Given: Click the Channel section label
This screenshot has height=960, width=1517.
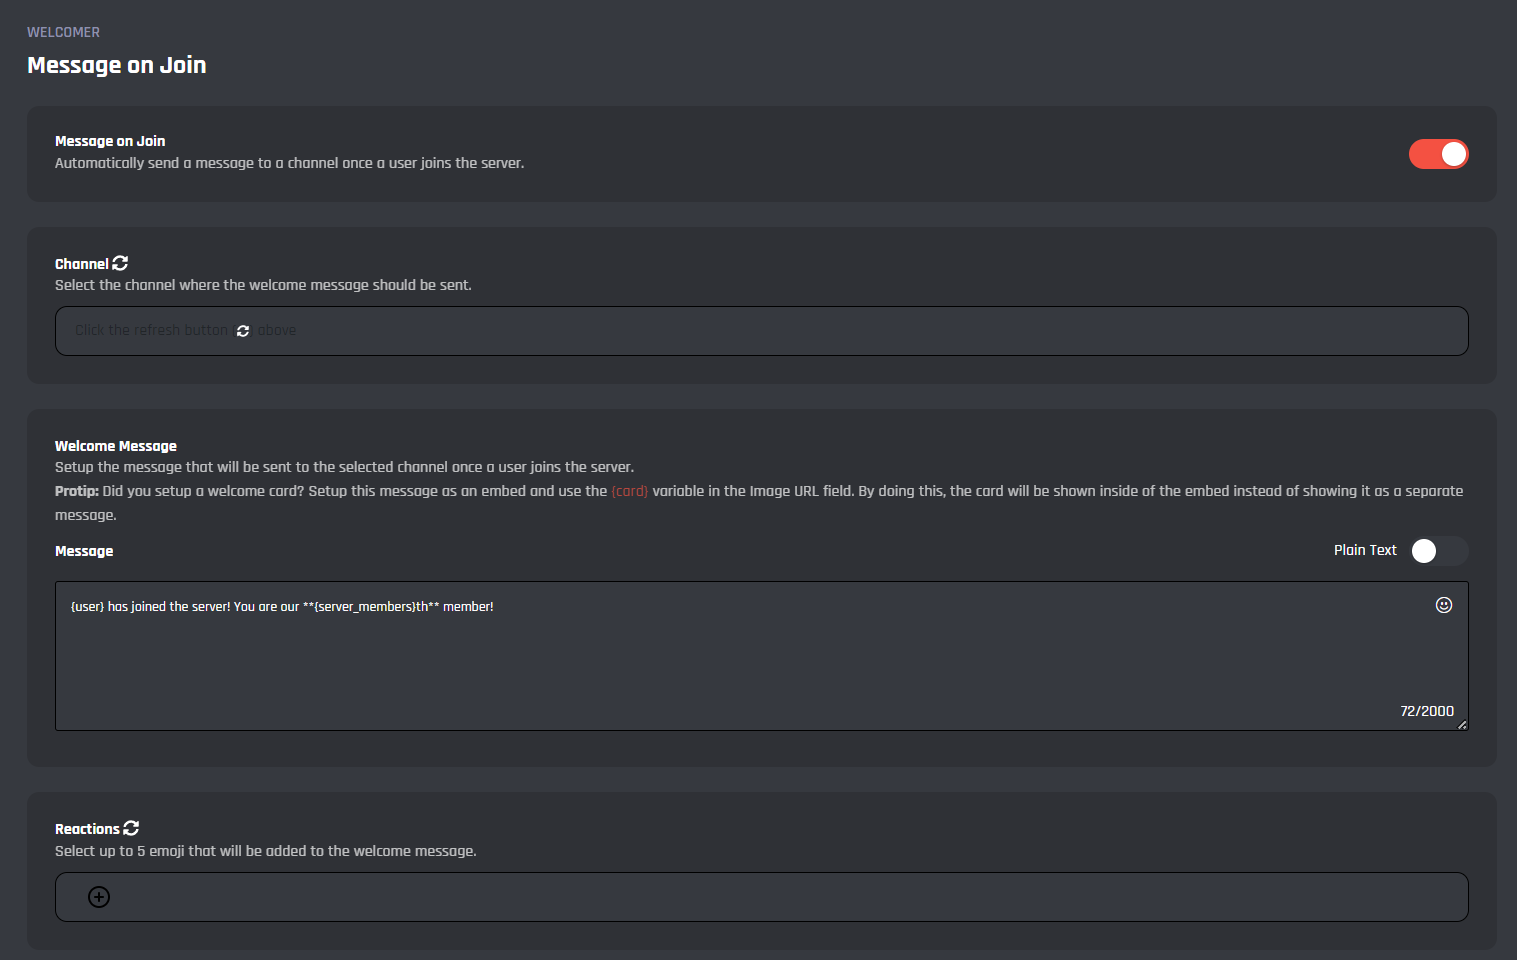Looking at the screenshot, I should pos(81,264).
